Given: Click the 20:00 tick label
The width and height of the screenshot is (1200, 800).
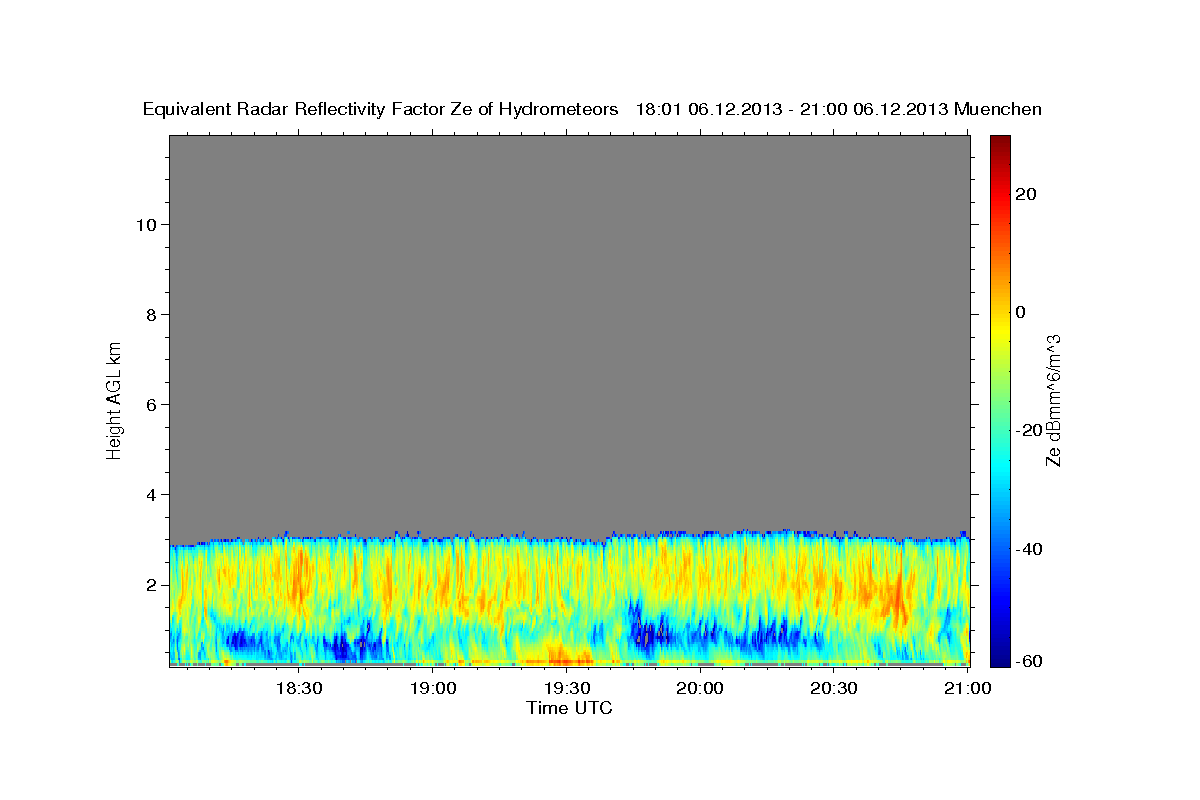Looking at the screenshot, I should [700, 688].
